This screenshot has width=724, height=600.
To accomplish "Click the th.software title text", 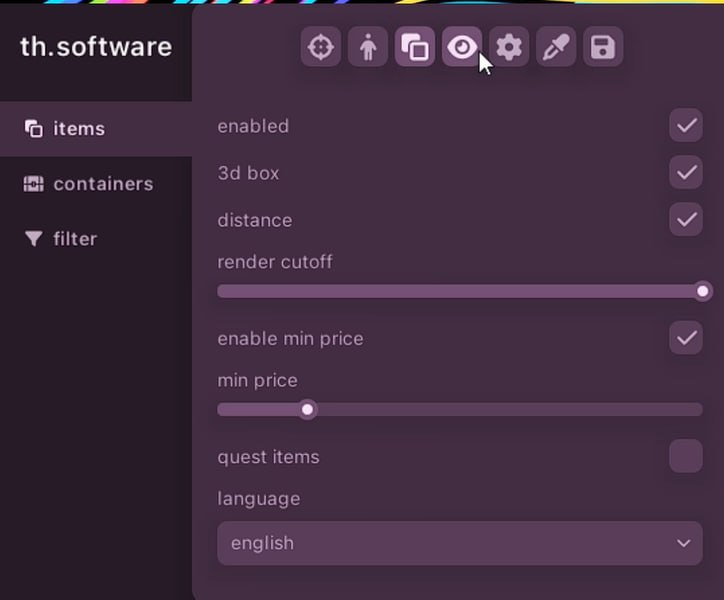I will pyautogui.click(x=96, y=47).
